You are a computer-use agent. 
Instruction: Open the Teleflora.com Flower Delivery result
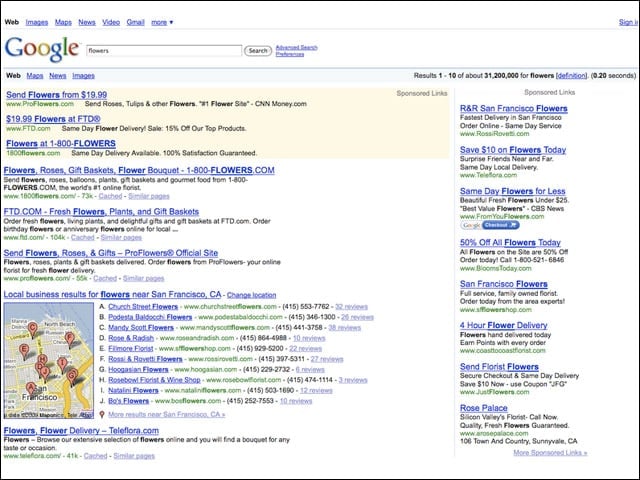[81, 431]
